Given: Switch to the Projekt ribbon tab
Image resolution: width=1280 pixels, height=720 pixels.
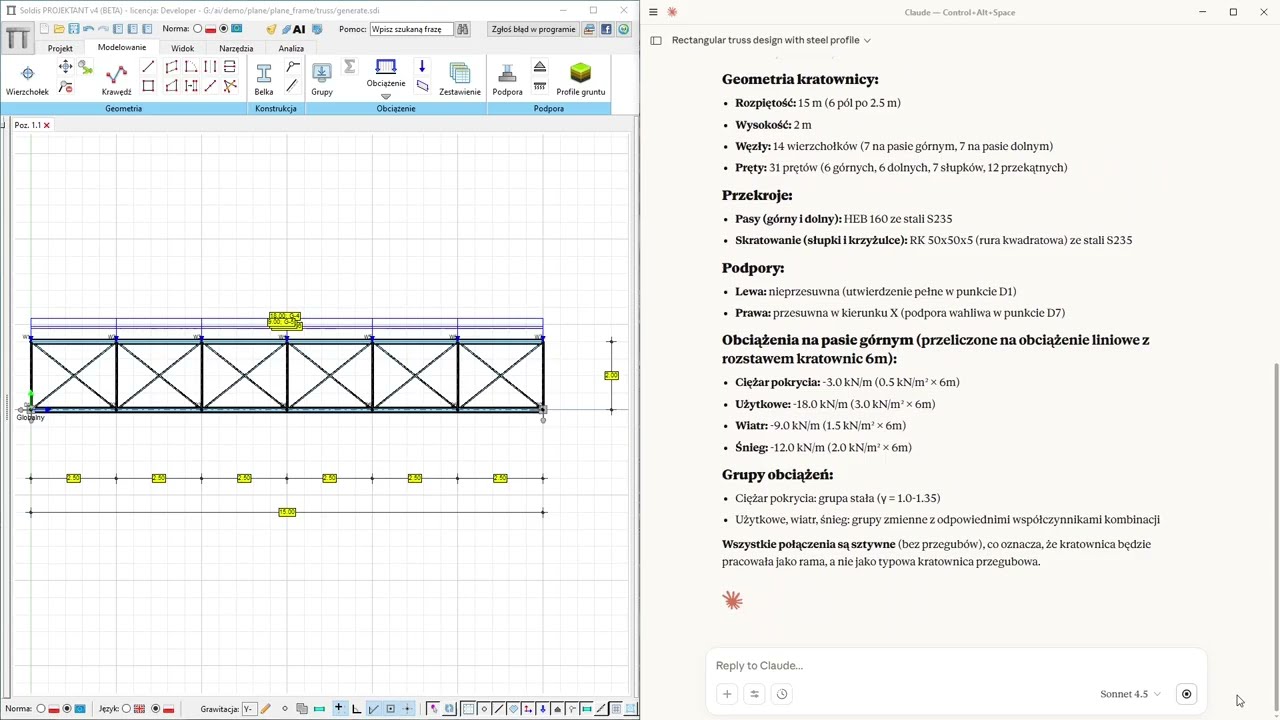Looking at the screenshot, I should pyautogui.click(x=60, y=48).
